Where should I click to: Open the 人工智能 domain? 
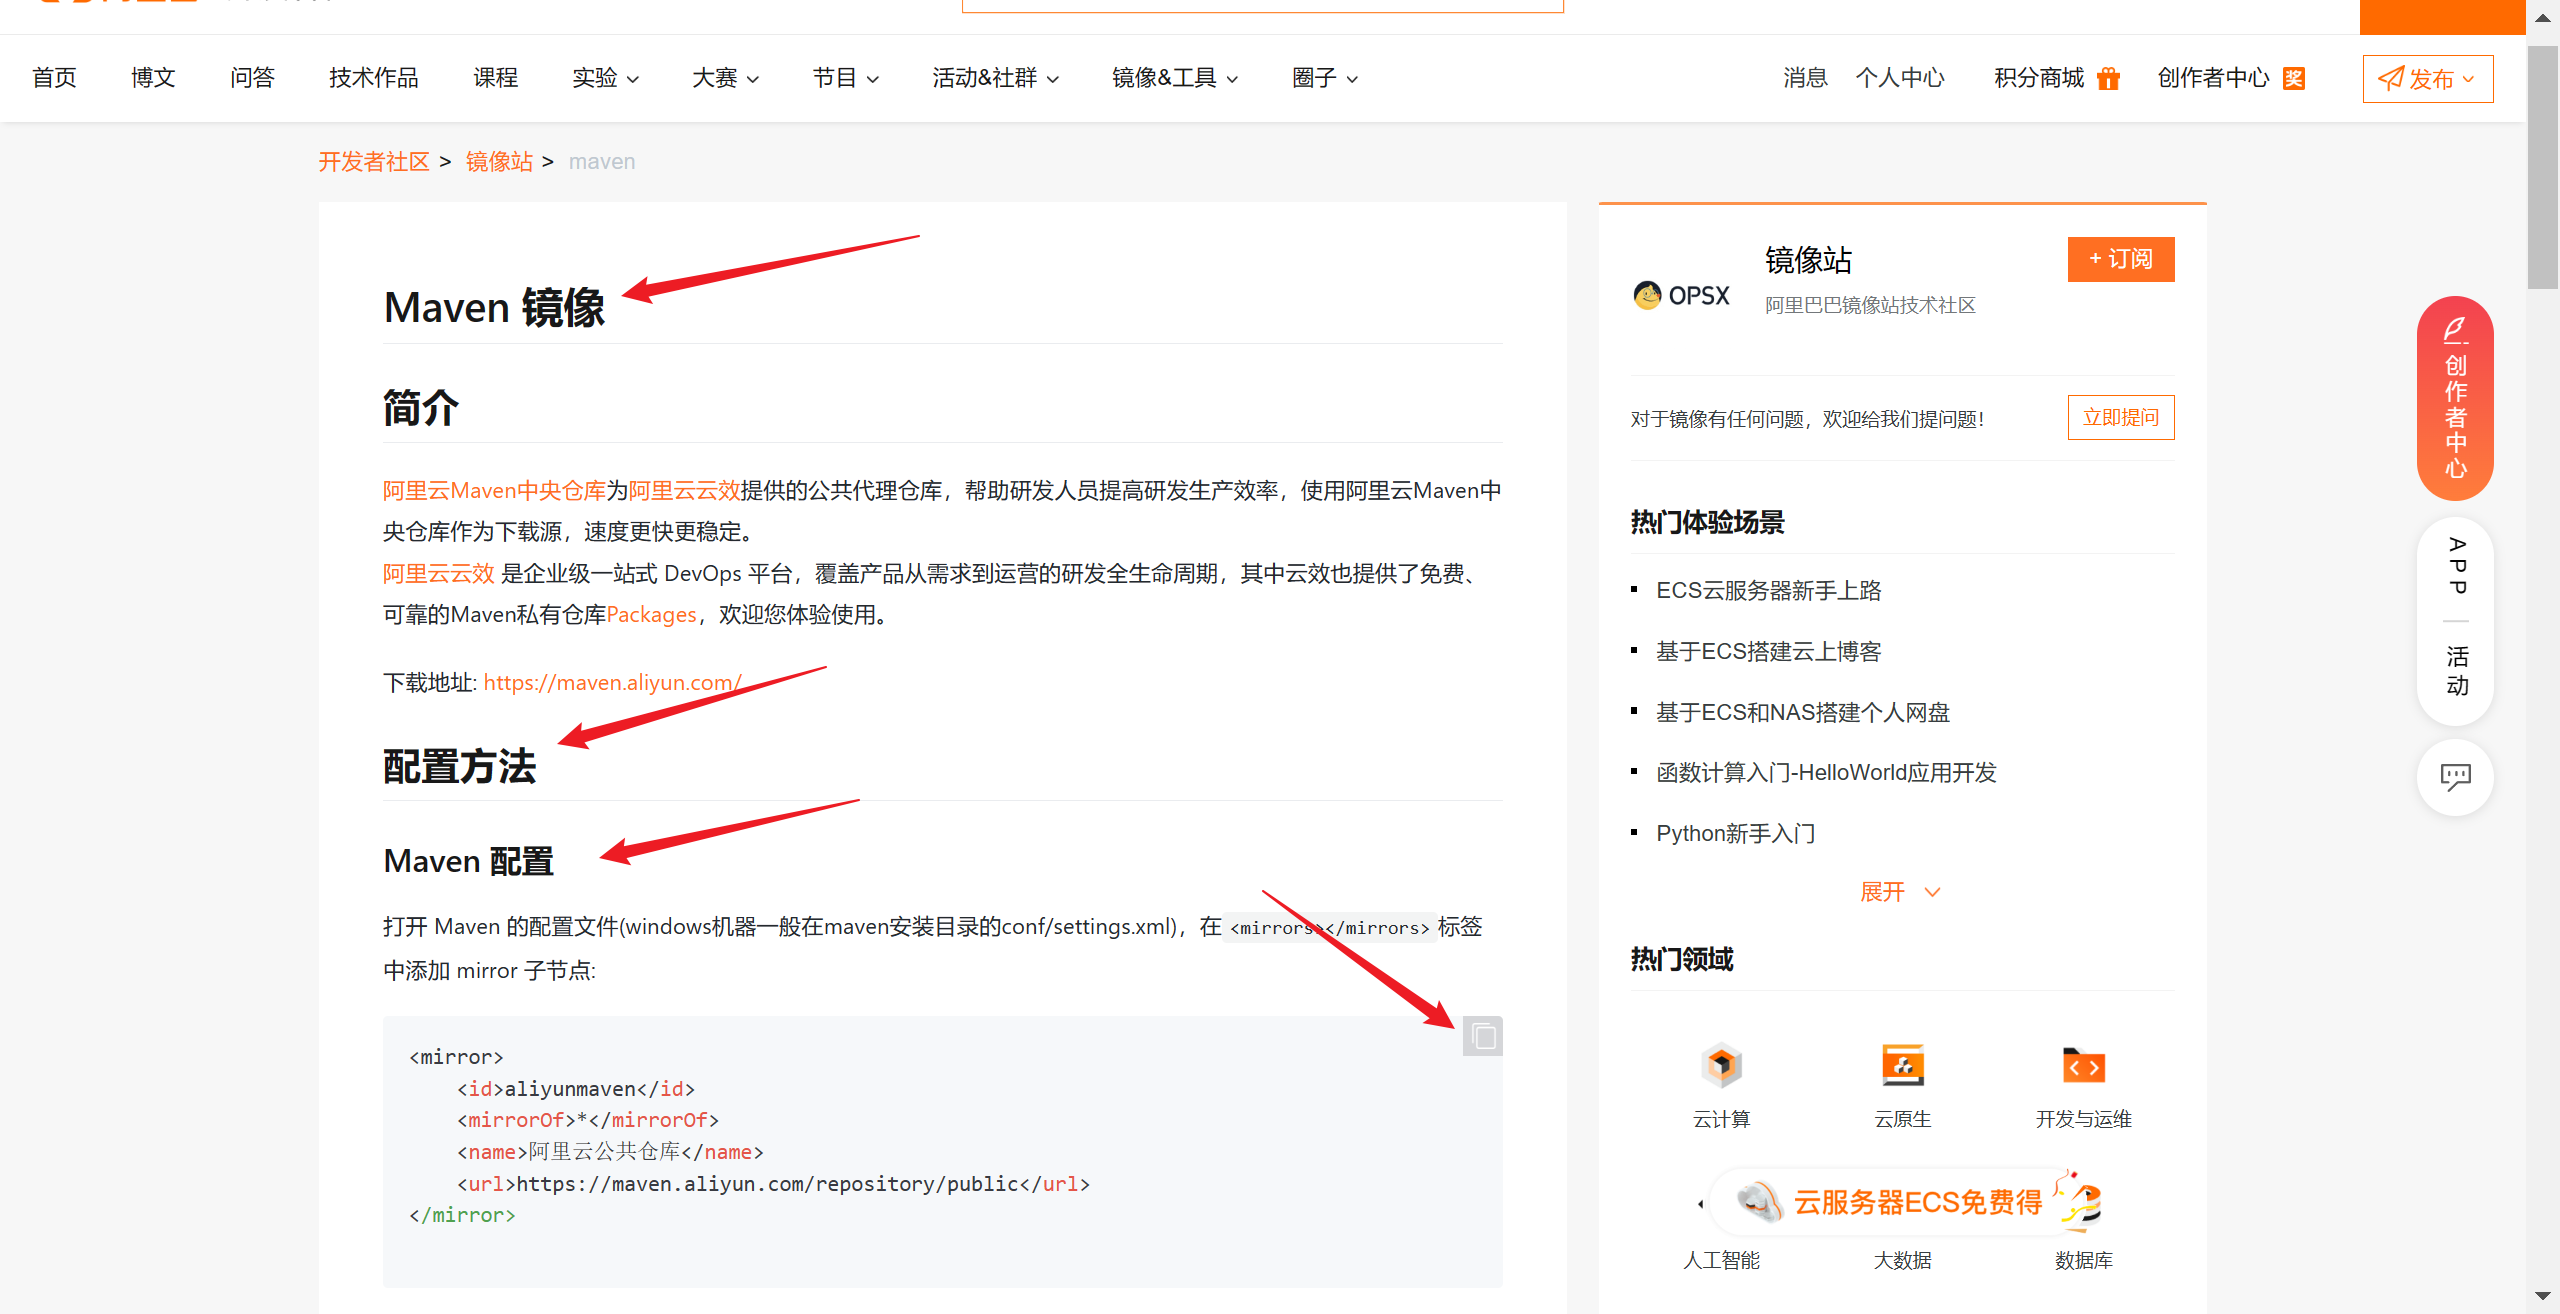1721,1261
